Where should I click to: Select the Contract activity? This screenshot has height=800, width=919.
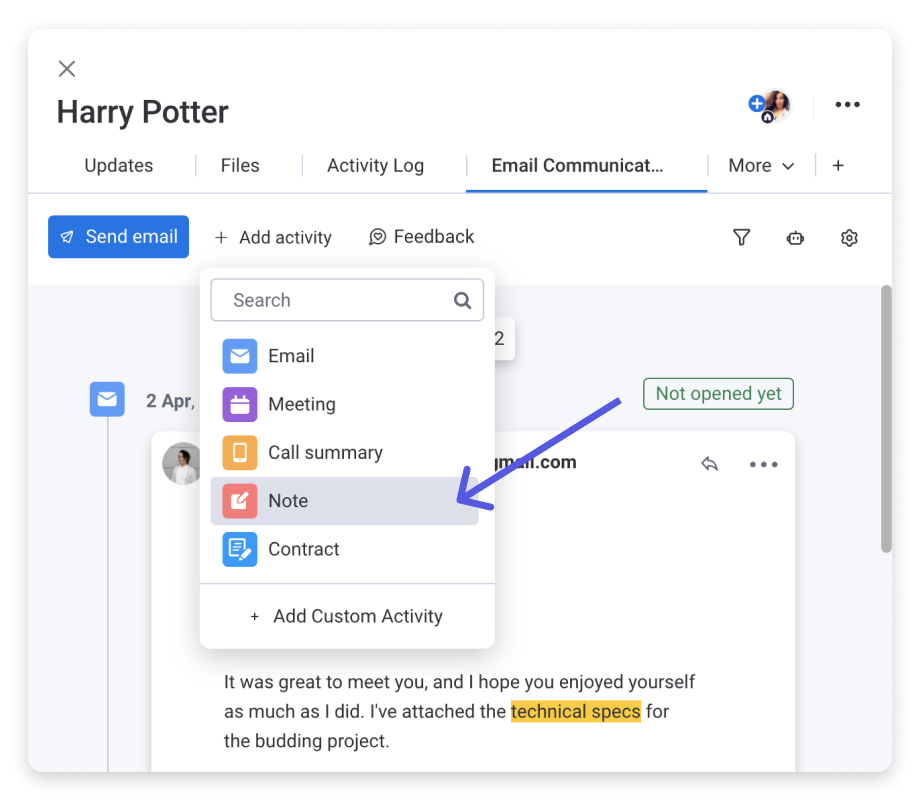tap(345, 549)
